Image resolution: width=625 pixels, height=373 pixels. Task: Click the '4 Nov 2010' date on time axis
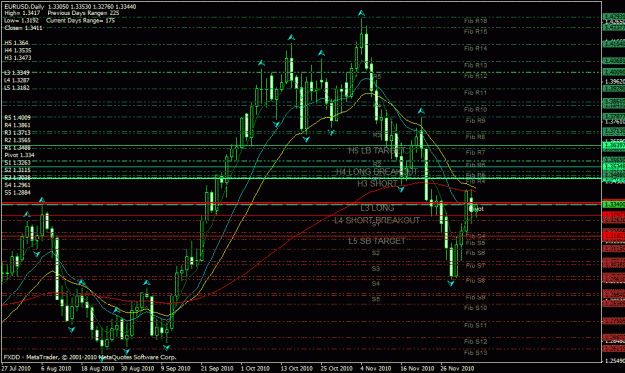tap(375, 369)
